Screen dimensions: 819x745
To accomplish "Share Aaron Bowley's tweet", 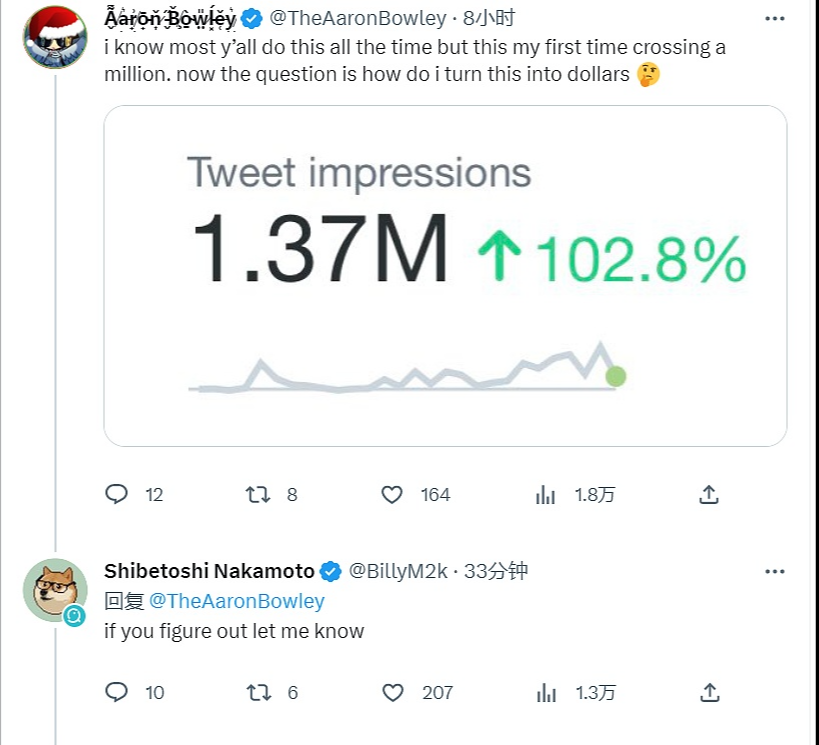I will point(708,494).
